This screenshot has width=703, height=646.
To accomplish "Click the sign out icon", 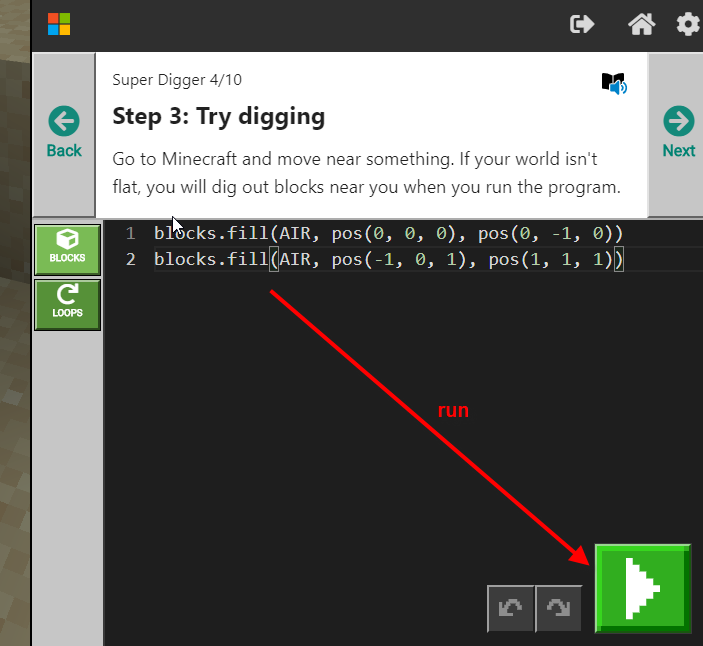I will coord(582,24).
